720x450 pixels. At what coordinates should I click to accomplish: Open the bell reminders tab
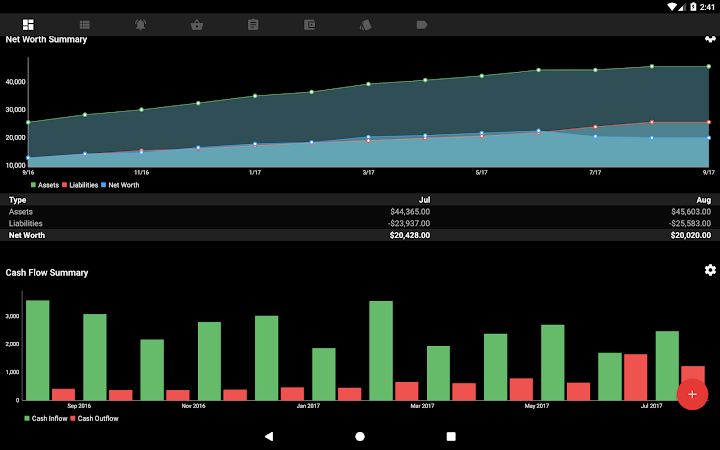[x=141, y=24]
